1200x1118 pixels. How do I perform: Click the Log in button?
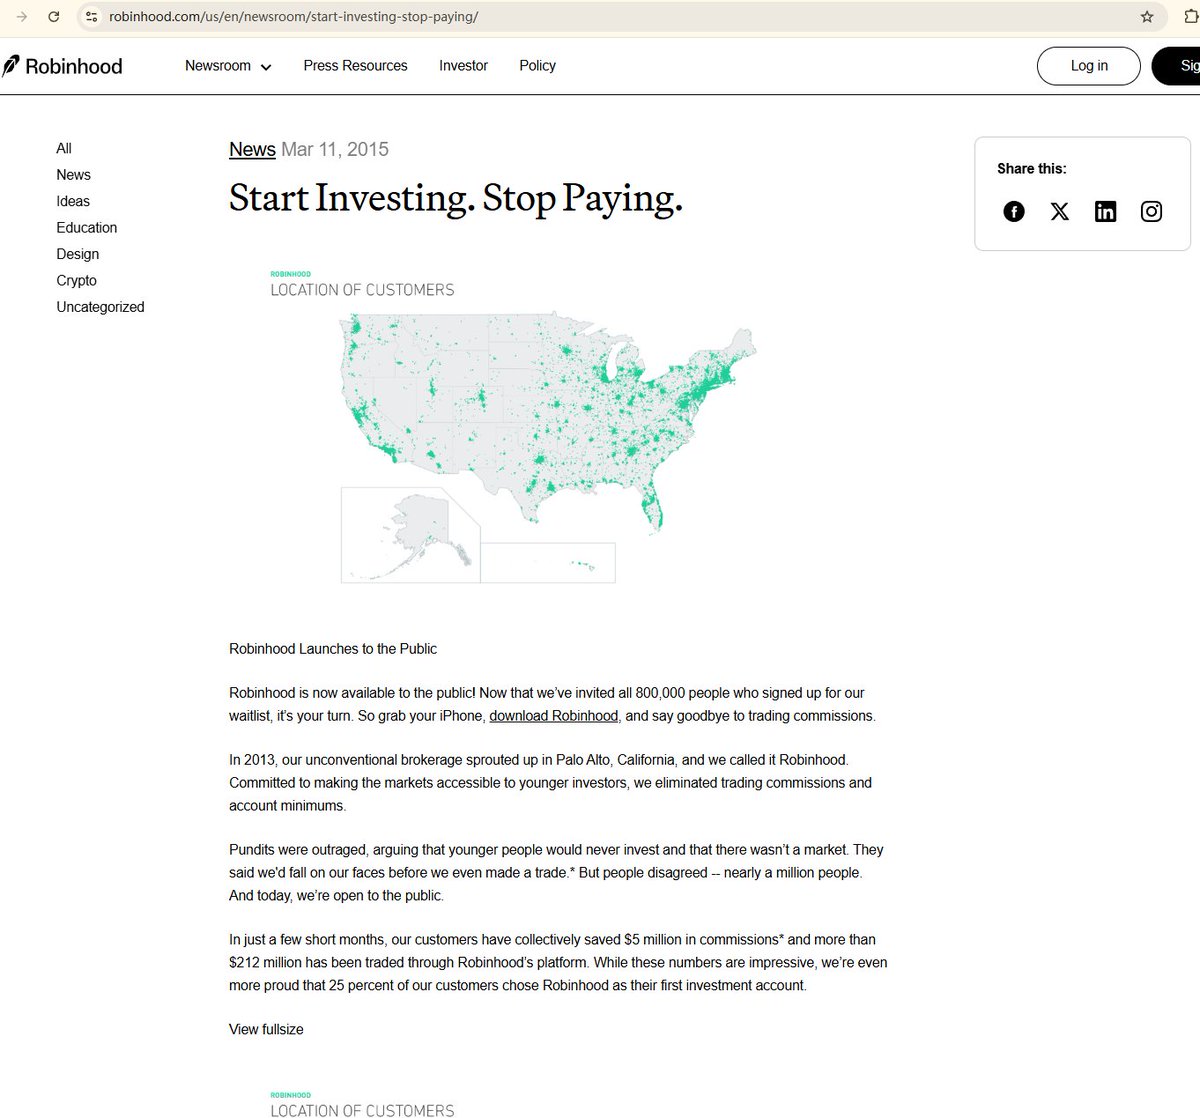[1089, 66]
